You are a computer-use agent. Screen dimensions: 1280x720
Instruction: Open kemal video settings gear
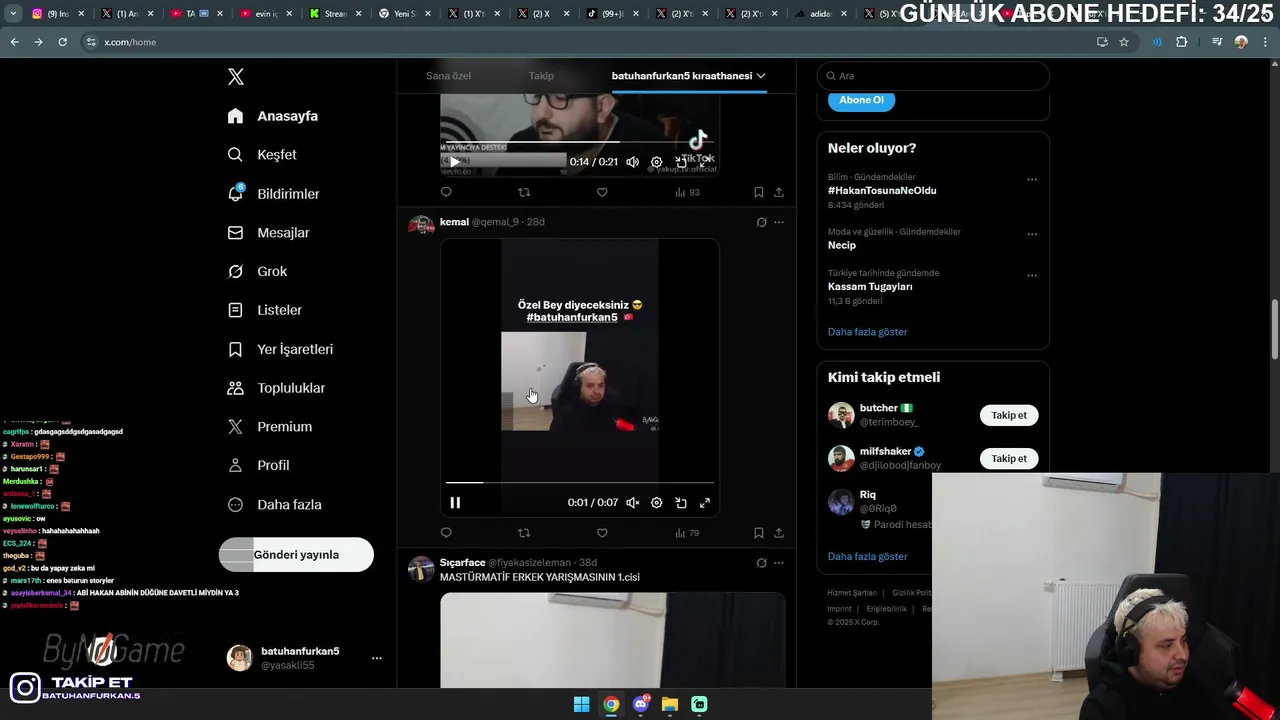pyautogui.click(x=656, y=503)
